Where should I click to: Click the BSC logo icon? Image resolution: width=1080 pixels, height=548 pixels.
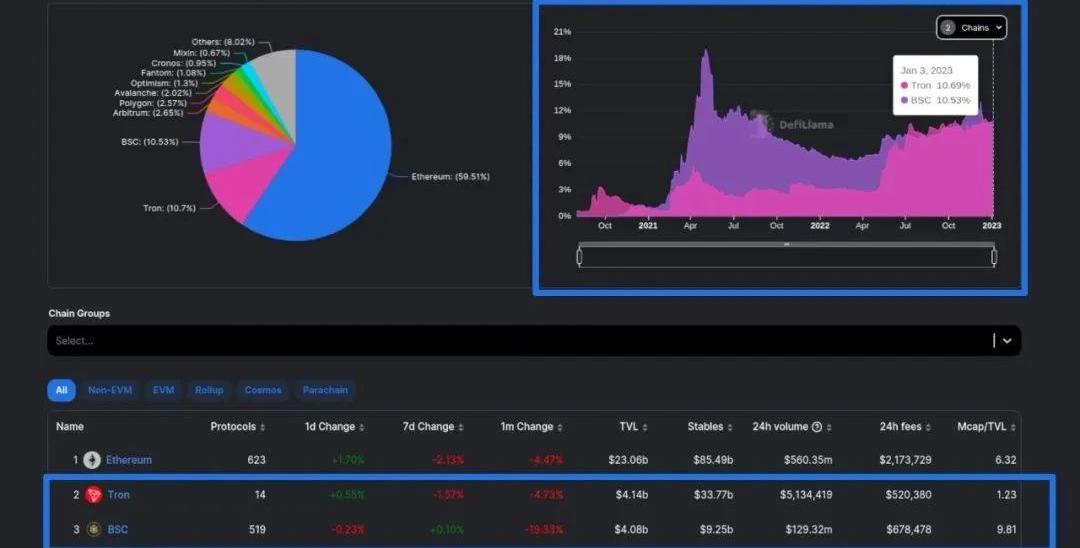[x=93, y=529]
